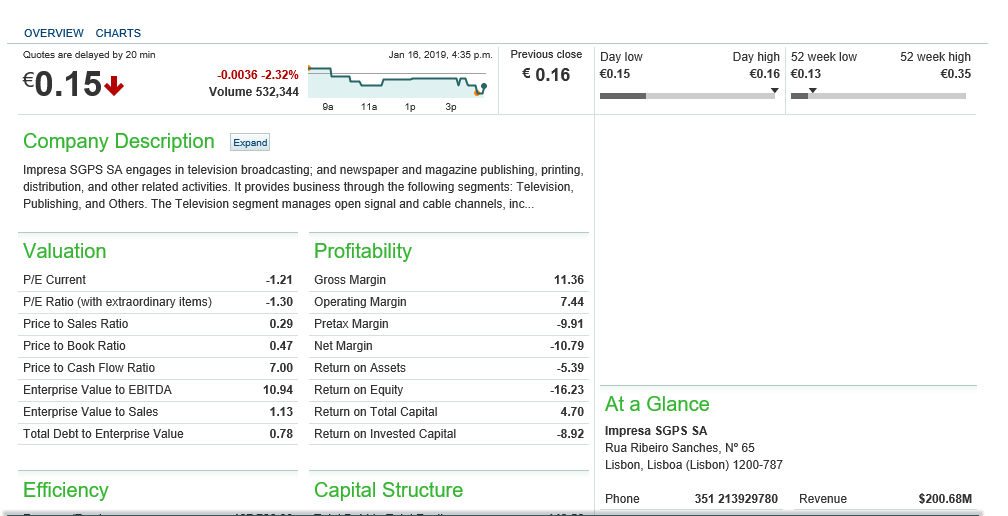Click the P/E Current row
This screenshot has width=1008, height=516.
tap(157, 280)
